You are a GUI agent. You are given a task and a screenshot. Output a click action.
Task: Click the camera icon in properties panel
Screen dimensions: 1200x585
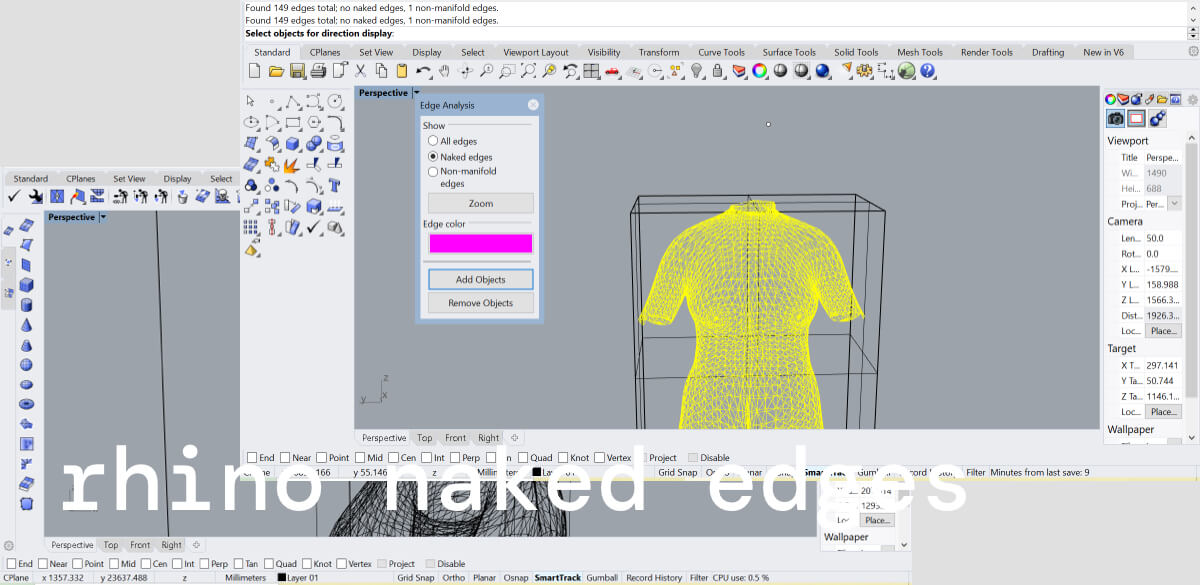[x=1115, y=118]
